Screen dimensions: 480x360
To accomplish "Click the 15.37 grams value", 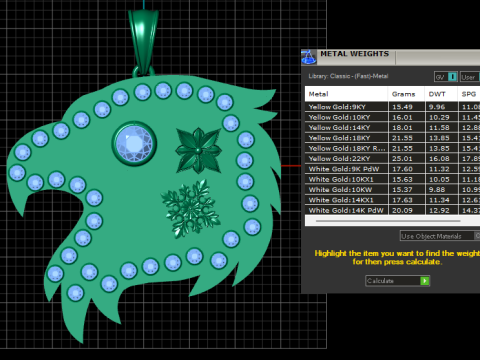I will pyautogui.click(x=402, y=189).
